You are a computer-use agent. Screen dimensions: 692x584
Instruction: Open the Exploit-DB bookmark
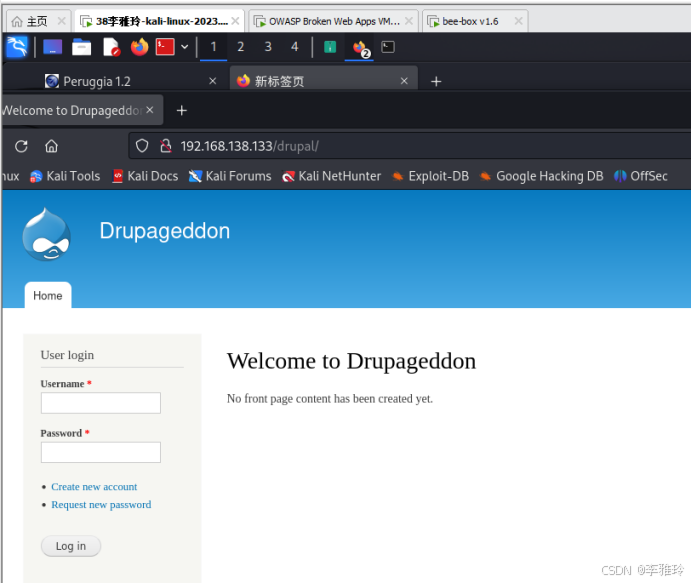pyautogui.click(x=430, y=177)
